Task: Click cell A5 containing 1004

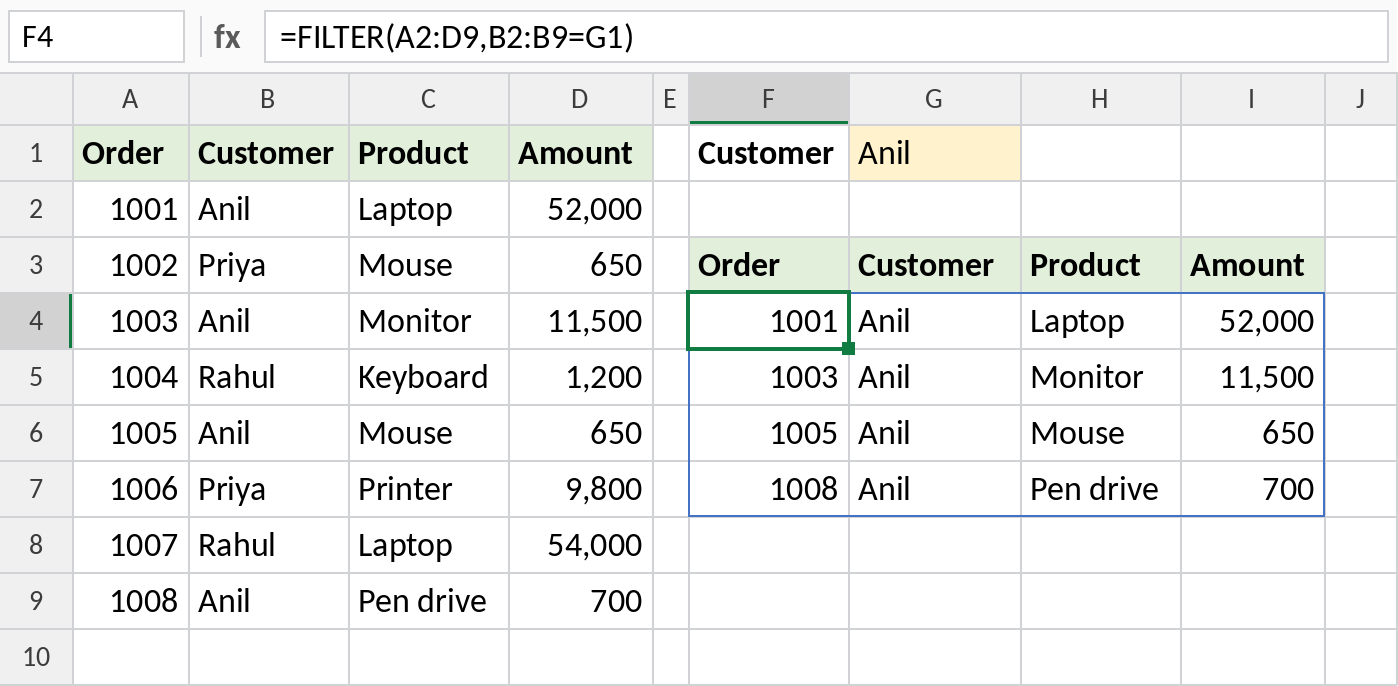Action: coord(131,377)
